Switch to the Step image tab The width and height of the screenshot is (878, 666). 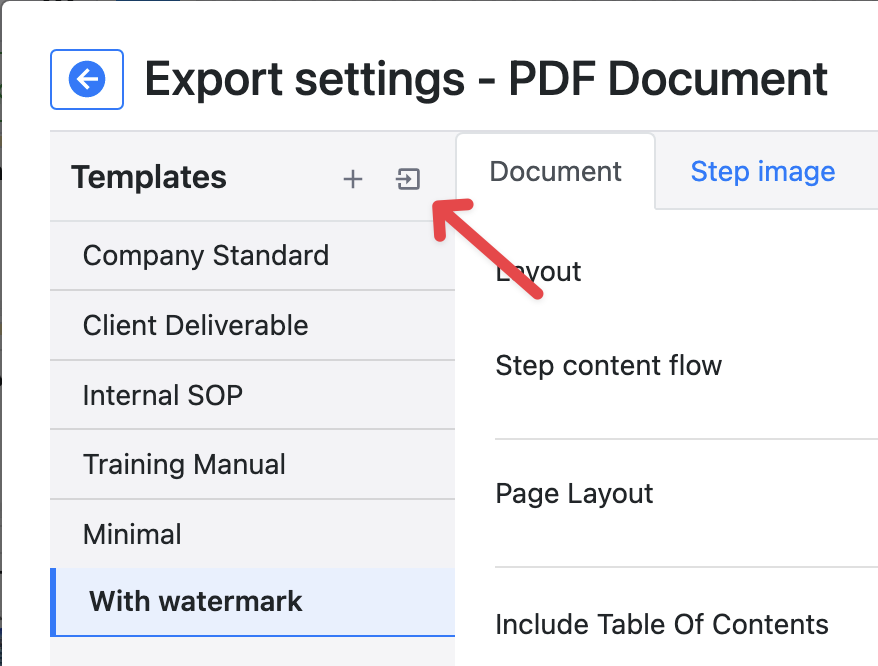762,171
